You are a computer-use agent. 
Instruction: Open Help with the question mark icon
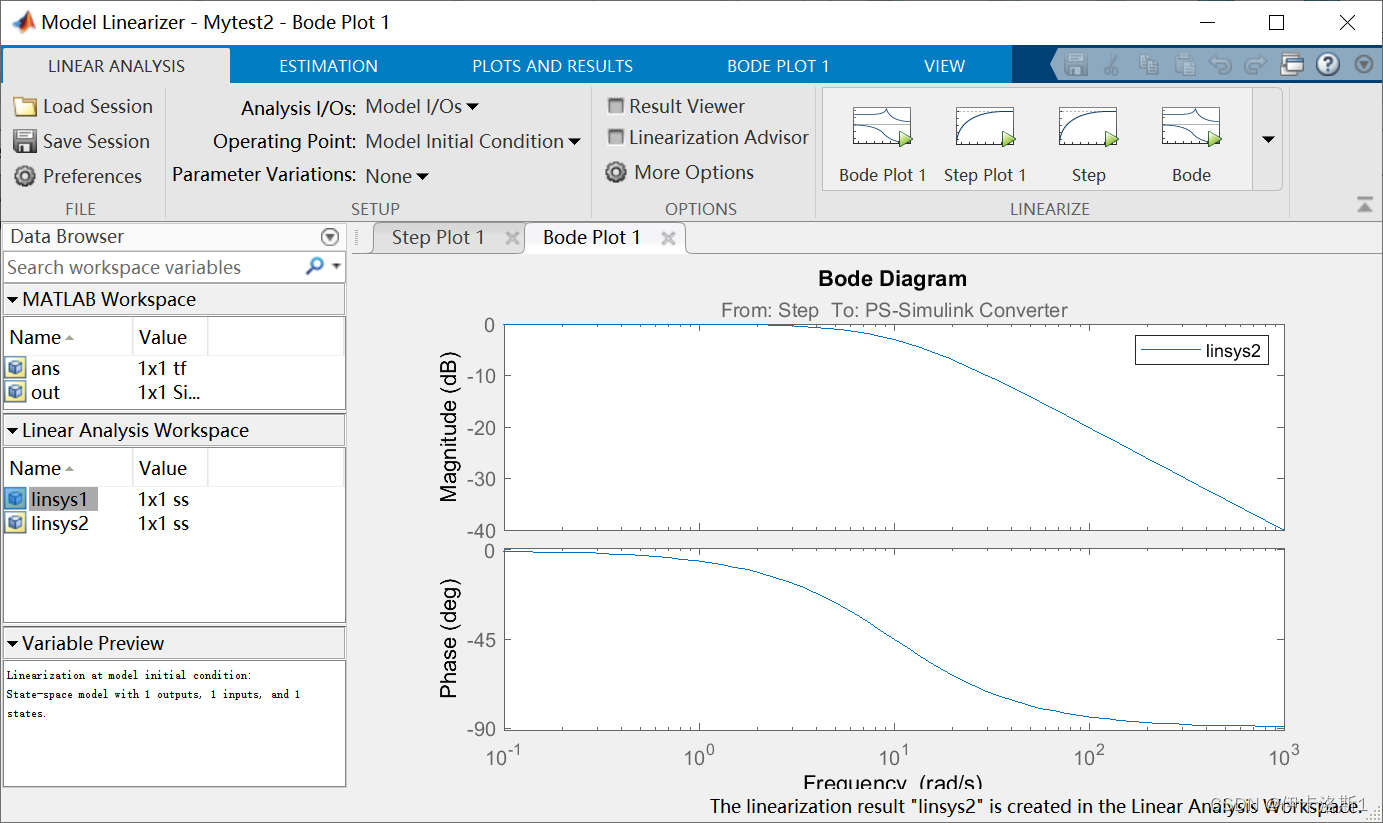[1328, 65]
